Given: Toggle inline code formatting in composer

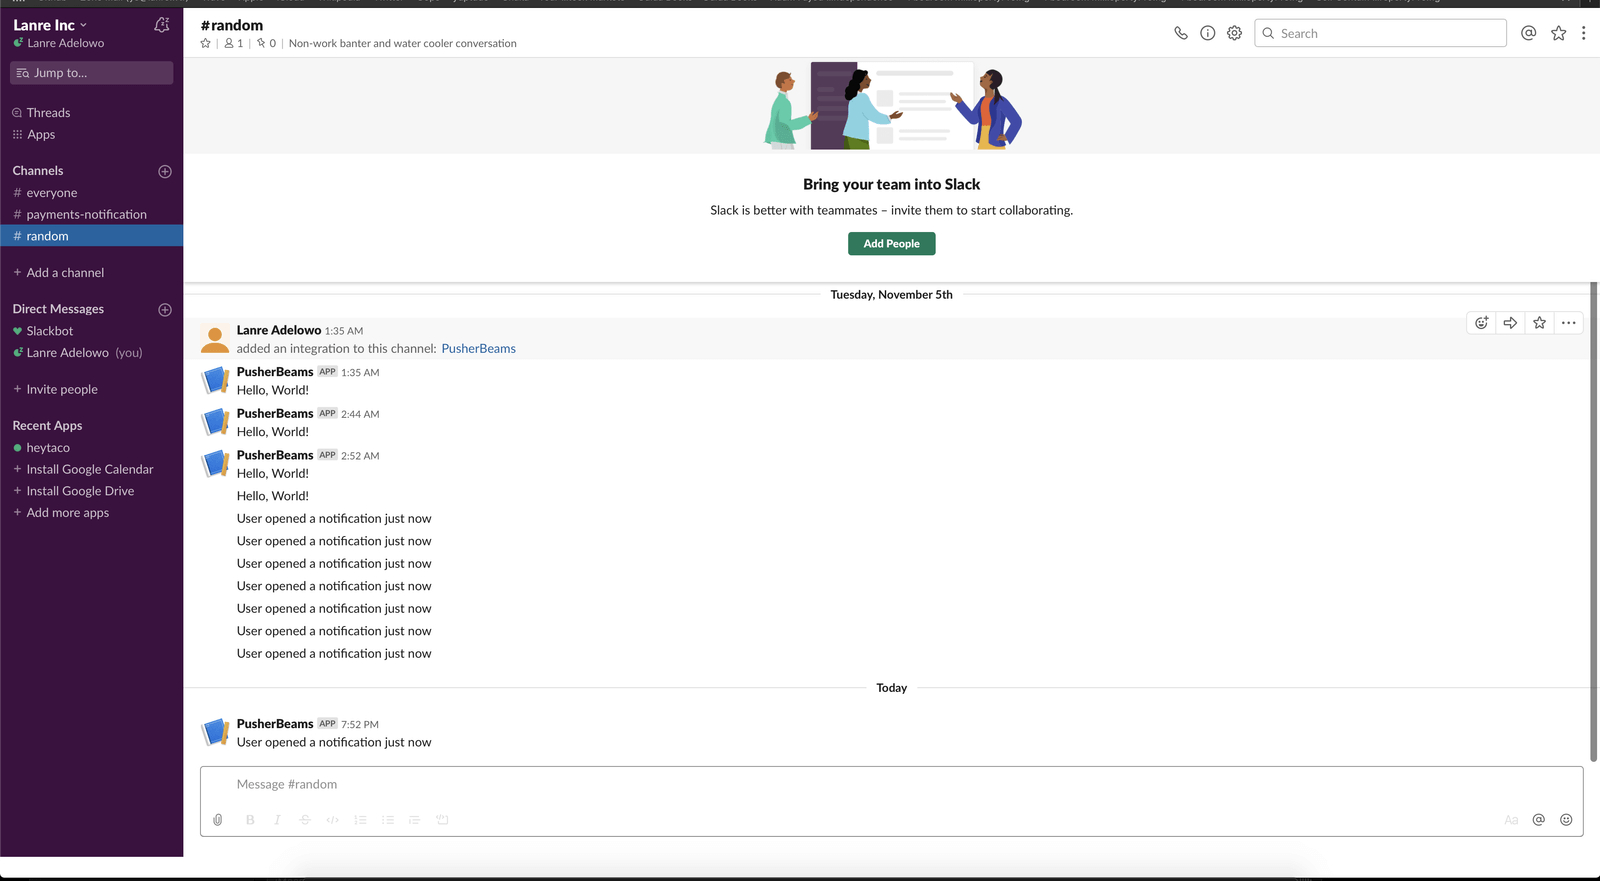Looking at the screenshot, I should (332, 820).
